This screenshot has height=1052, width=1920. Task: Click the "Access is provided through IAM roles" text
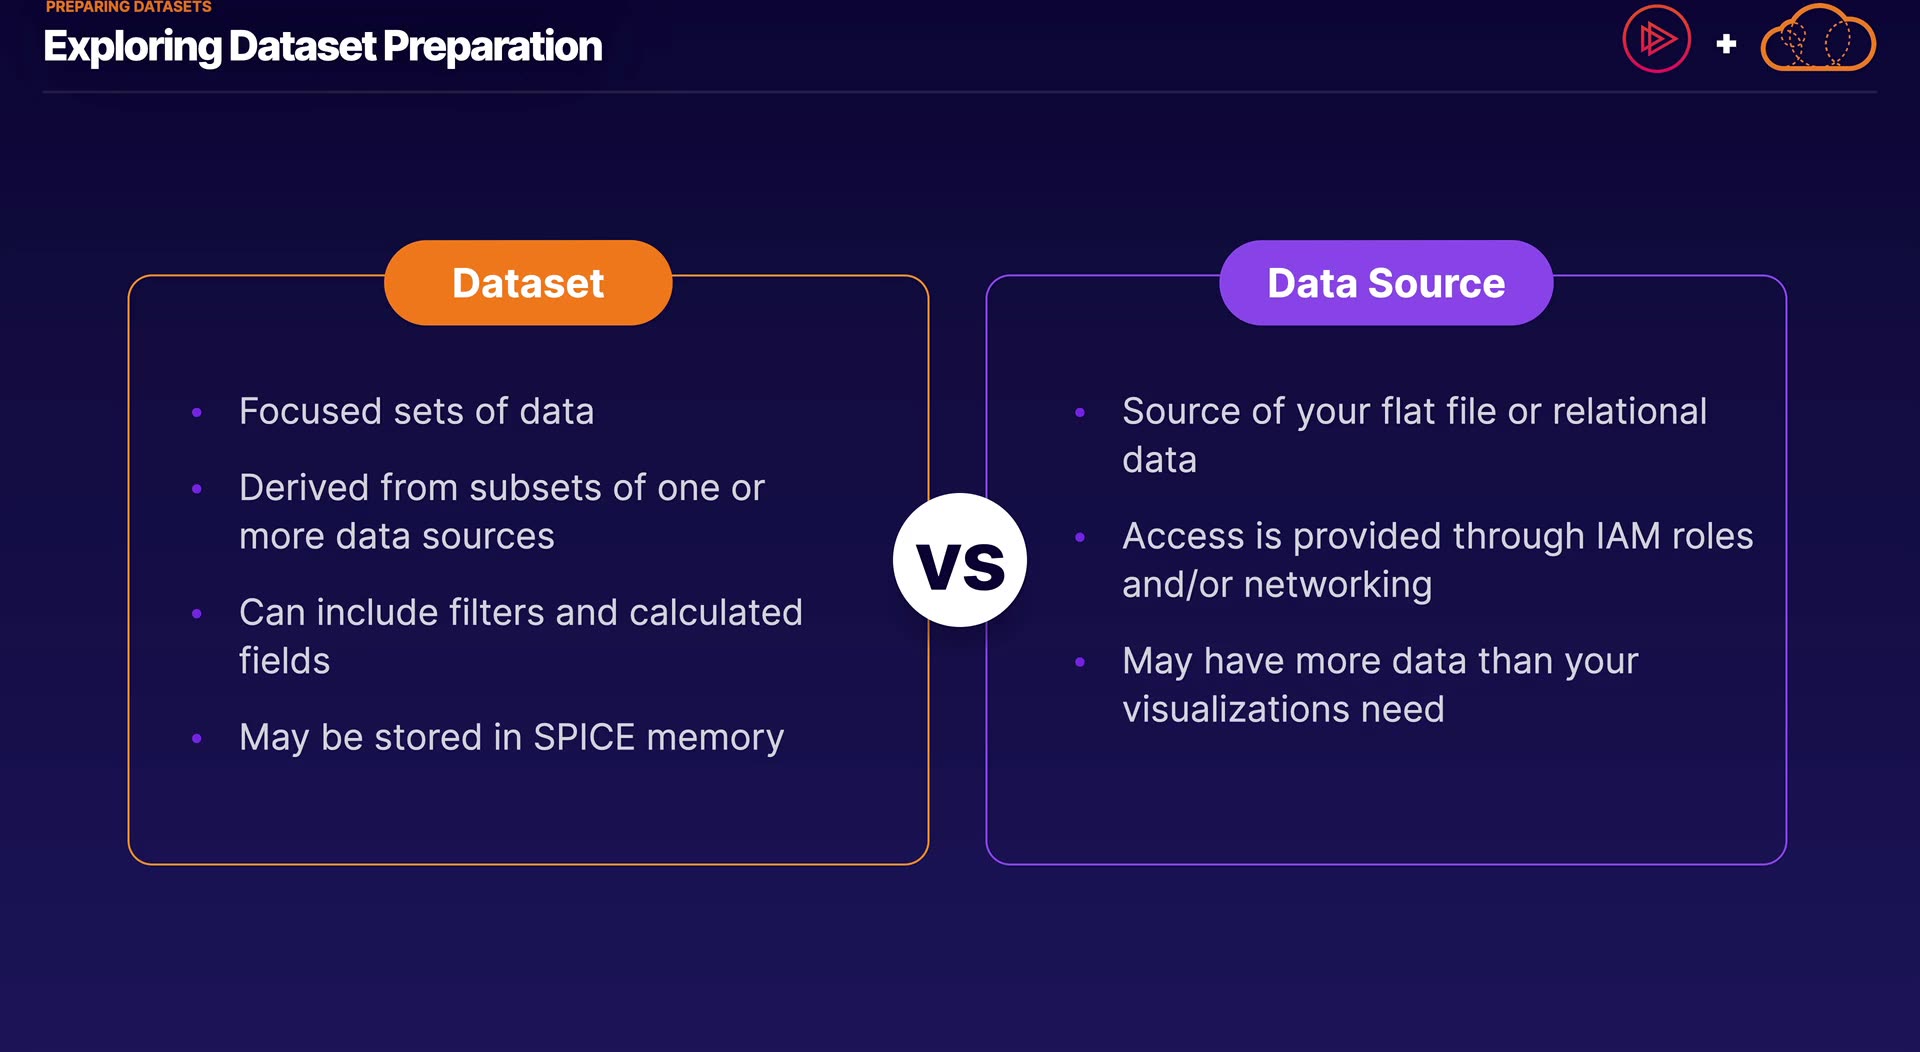[1437, 560]
